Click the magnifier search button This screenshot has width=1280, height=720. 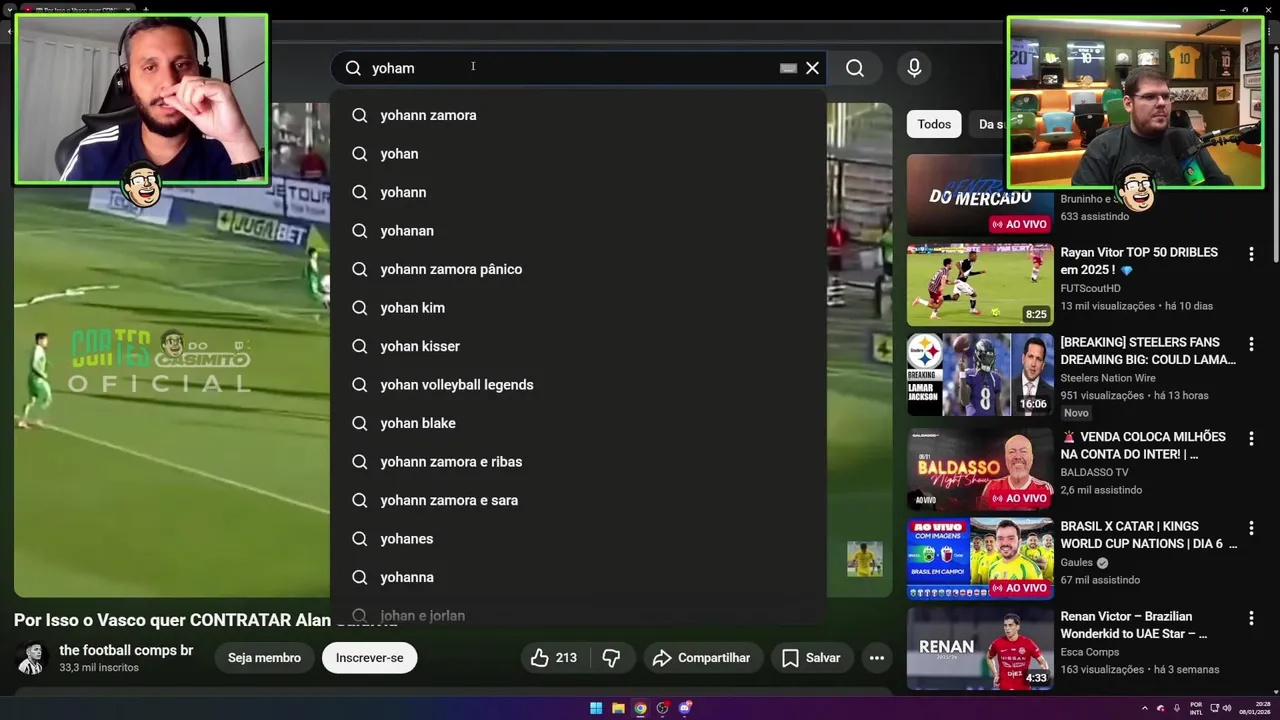pyautogui.click(x=855, y=68)
